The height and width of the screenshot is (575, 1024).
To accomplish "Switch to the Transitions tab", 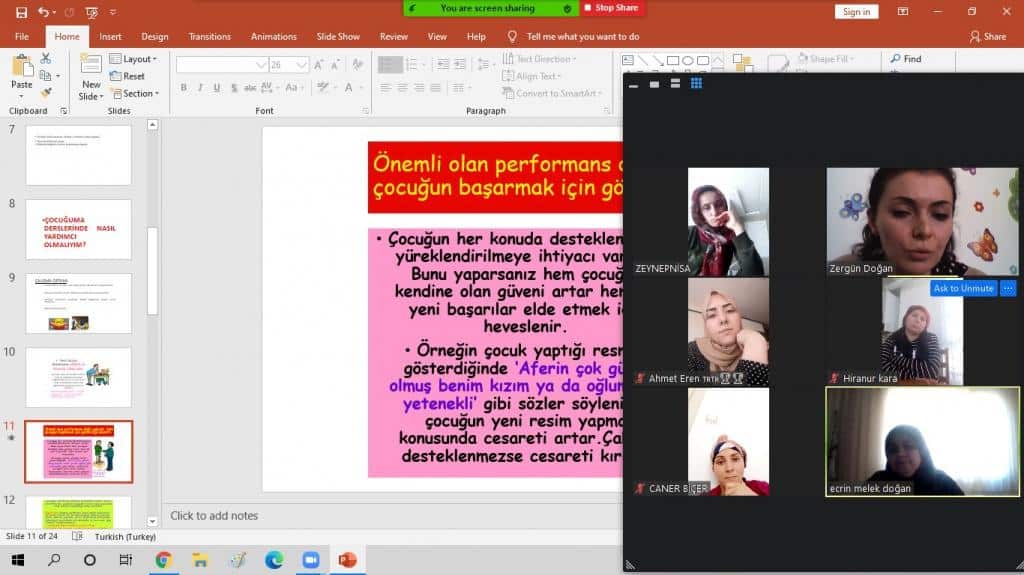I will pos(209,37).
